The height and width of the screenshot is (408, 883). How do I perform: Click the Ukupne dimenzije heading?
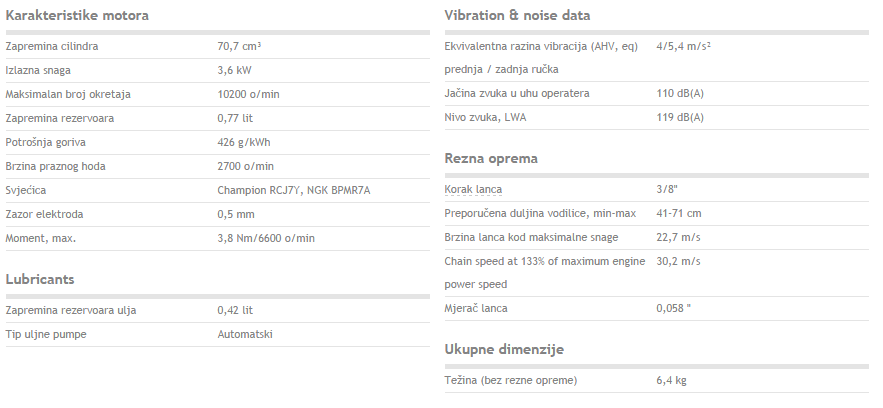pos(504,349)
